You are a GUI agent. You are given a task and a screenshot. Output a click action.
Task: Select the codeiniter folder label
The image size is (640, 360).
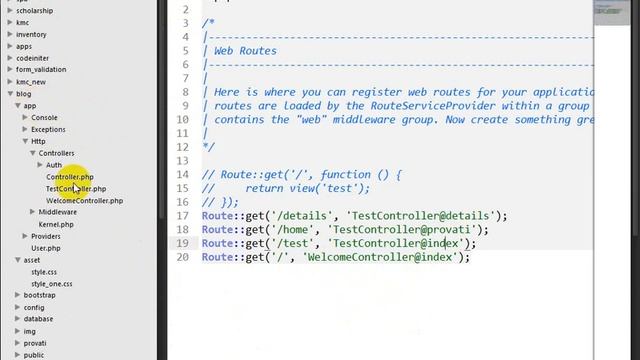pyautogui.click(x=33, y=58)
